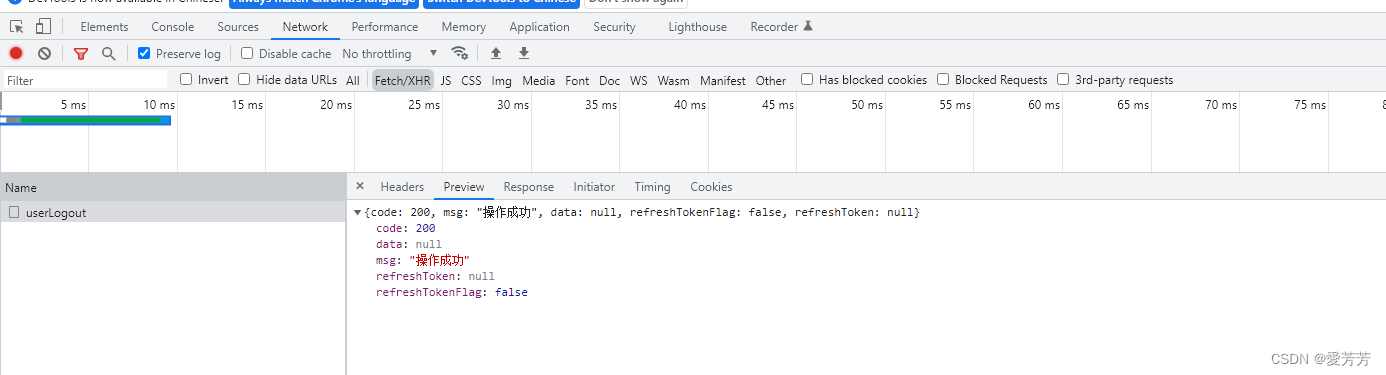Enable Has blocked cookies checkbox
The height and width of the screenshot is (375, 1386).
807,79
